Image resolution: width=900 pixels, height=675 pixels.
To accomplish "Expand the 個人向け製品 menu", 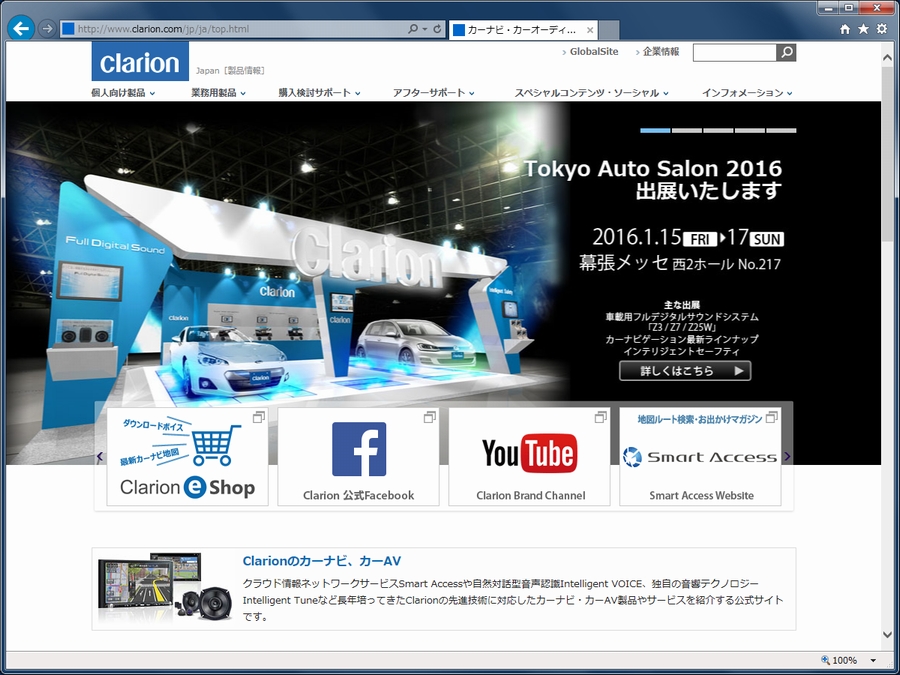I will pos(123,93).
